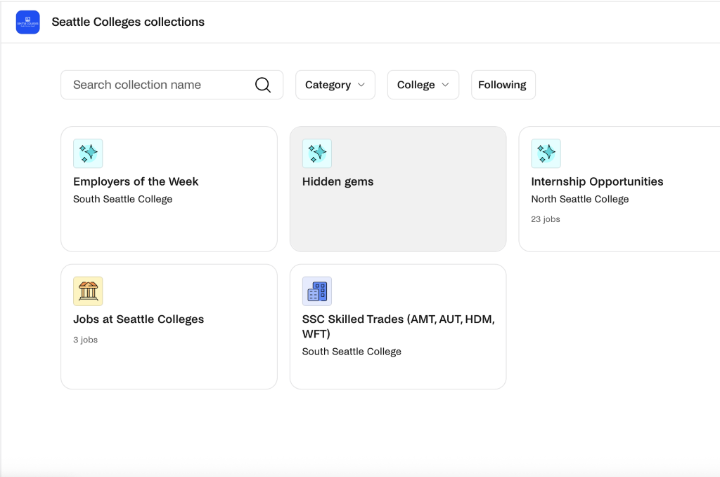The width and height of the screenshot is (720, 477).
Task: Click South Seattle College under SSC Skilled Trades
Action: [352, 351]
